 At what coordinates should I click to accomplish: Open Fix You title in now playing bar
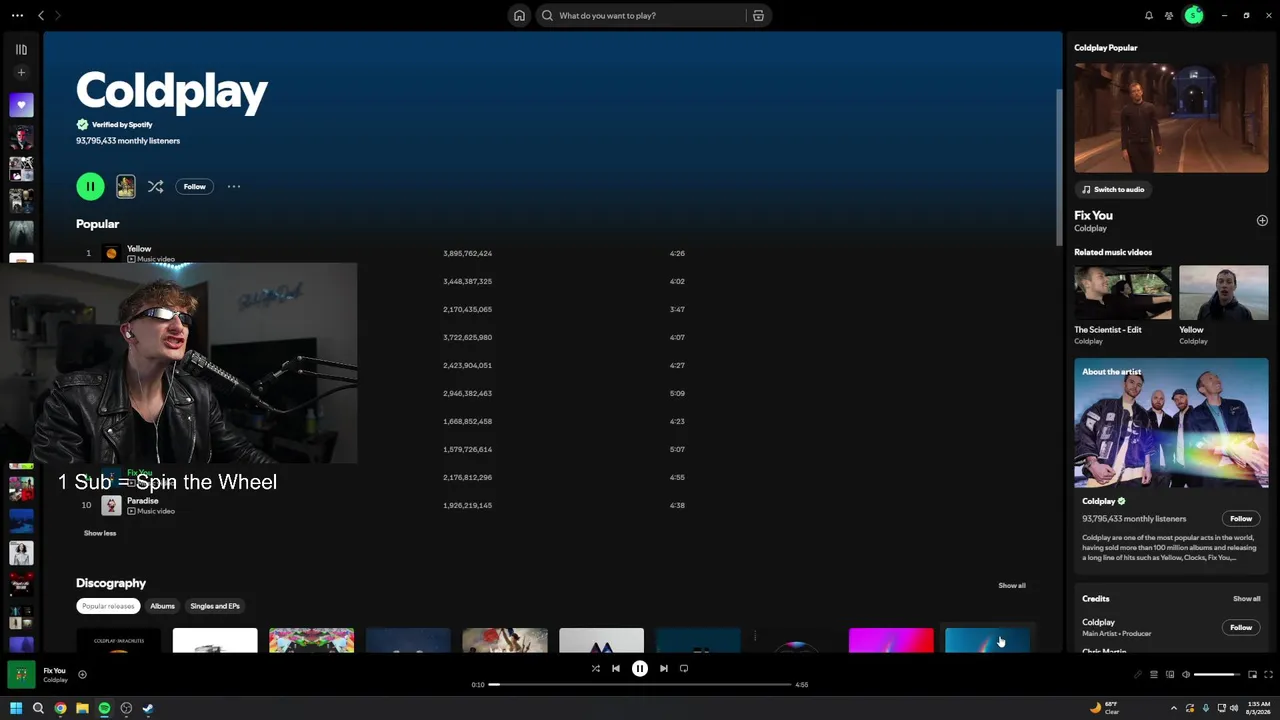(x=54, y=671)
